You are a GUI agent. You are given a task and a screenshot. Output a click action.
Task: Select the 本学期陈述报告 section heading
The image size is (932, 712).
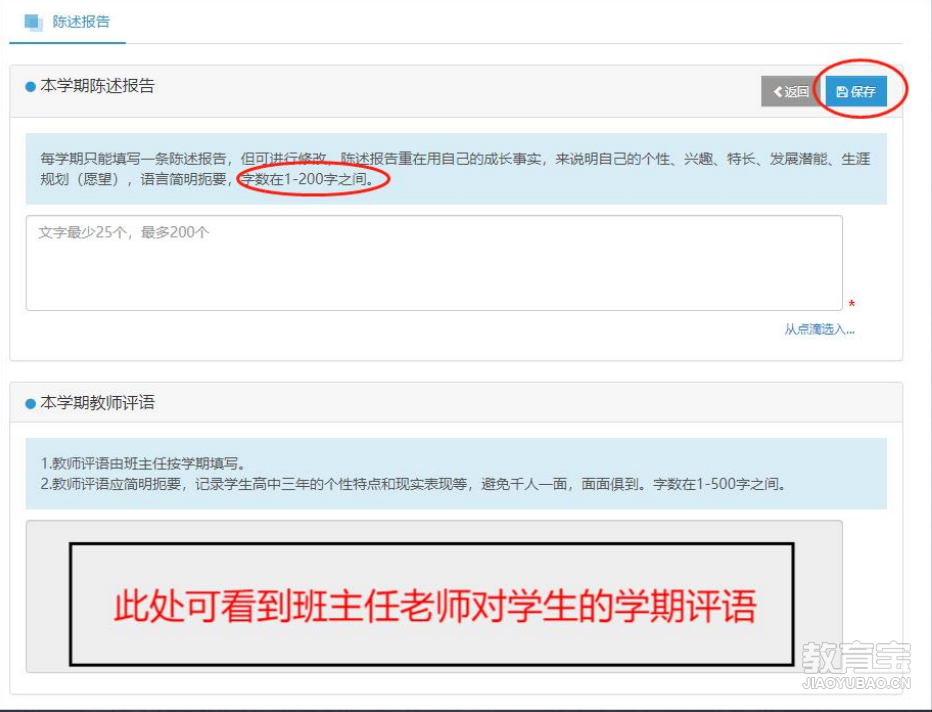tap(97, 86)
